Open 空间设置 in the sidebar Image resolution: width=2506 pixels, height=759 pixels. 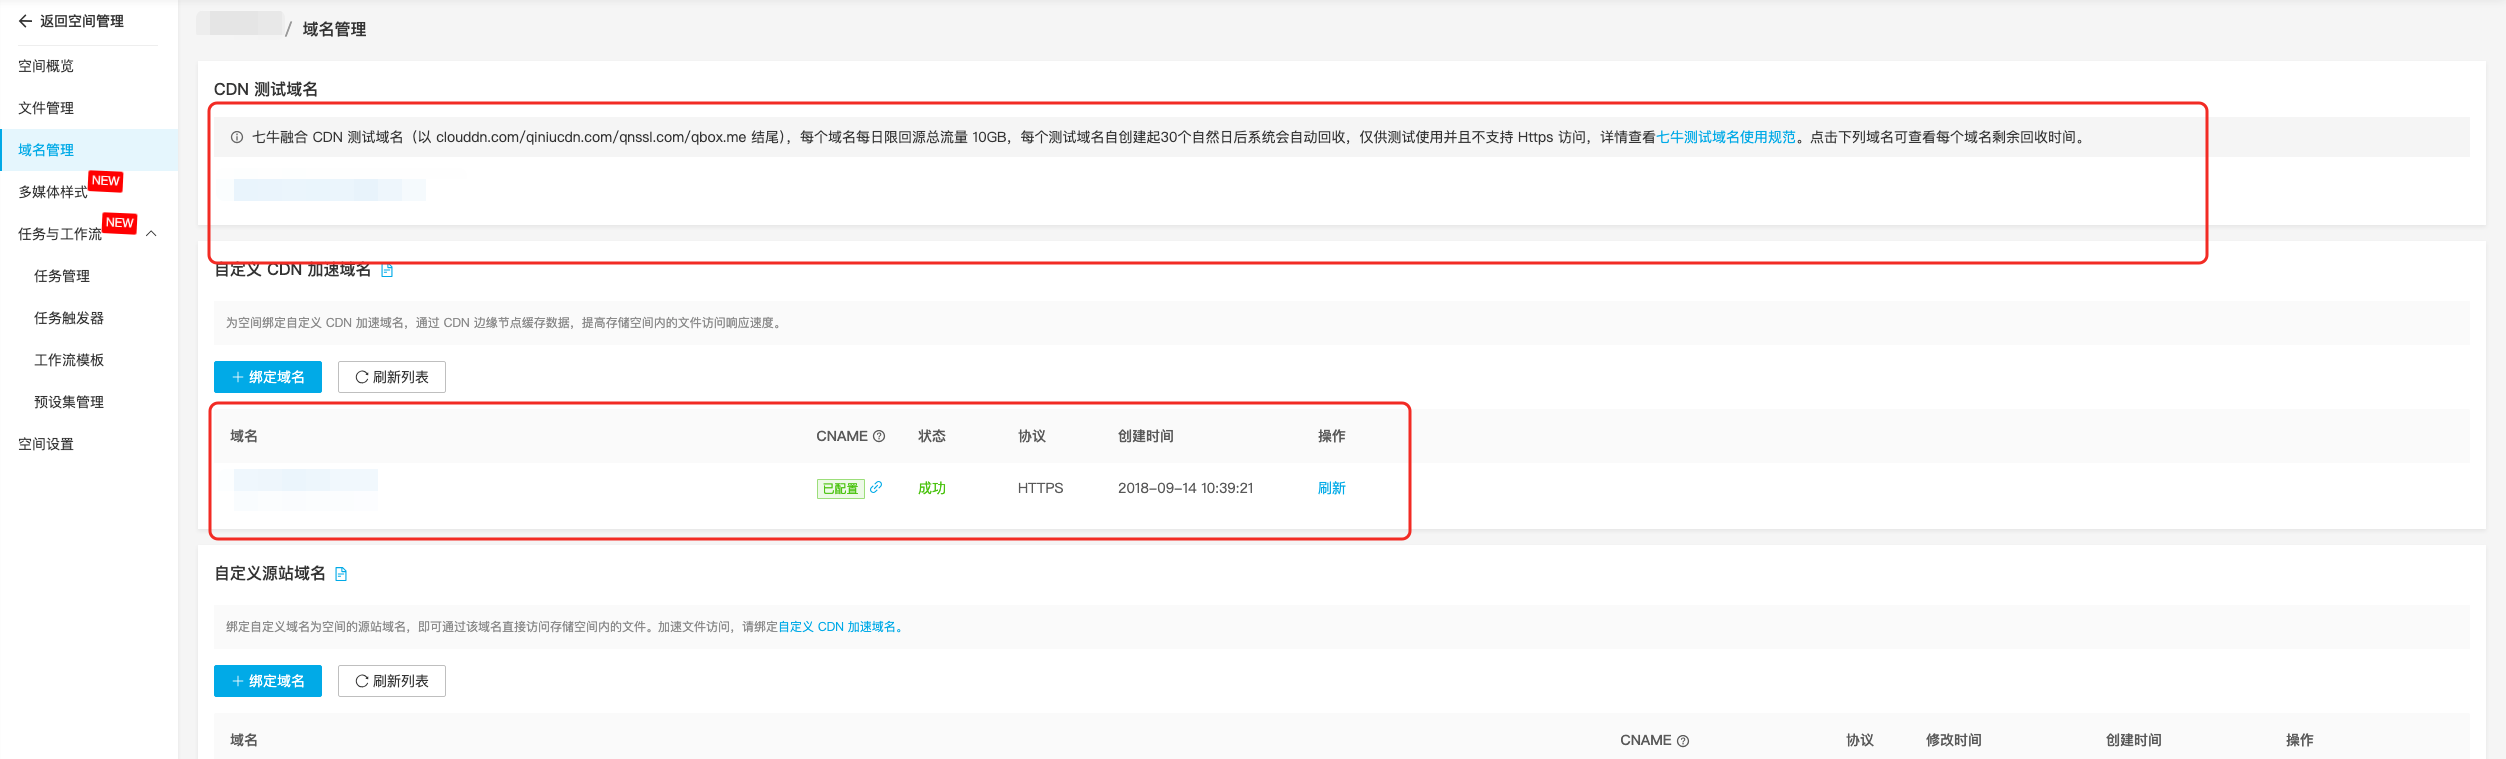click(x=46, y=444)
